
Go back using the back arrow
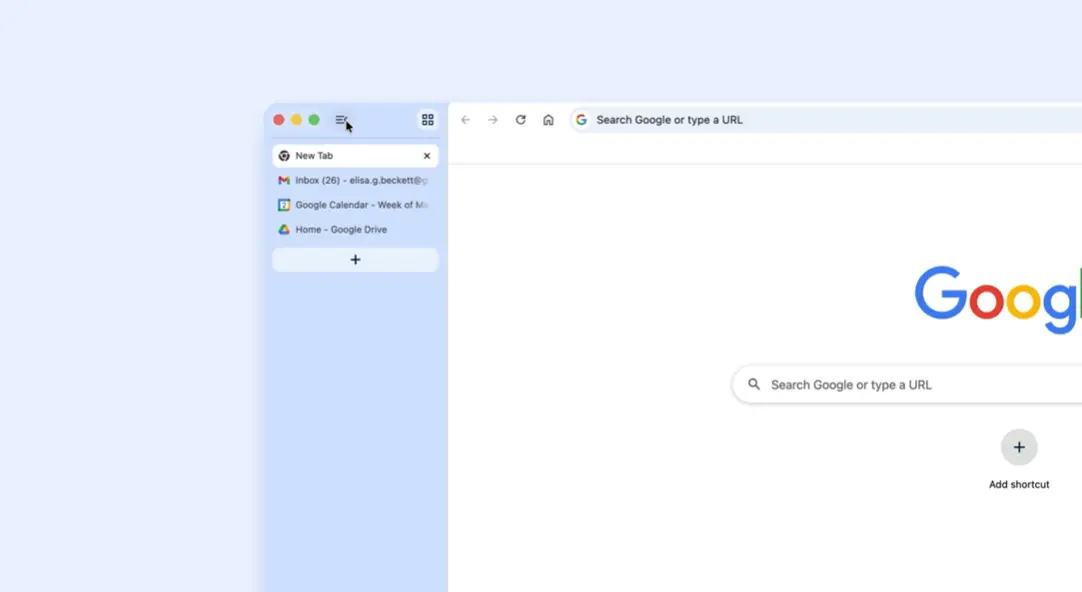pyautogui.click(x=465, y=120)
